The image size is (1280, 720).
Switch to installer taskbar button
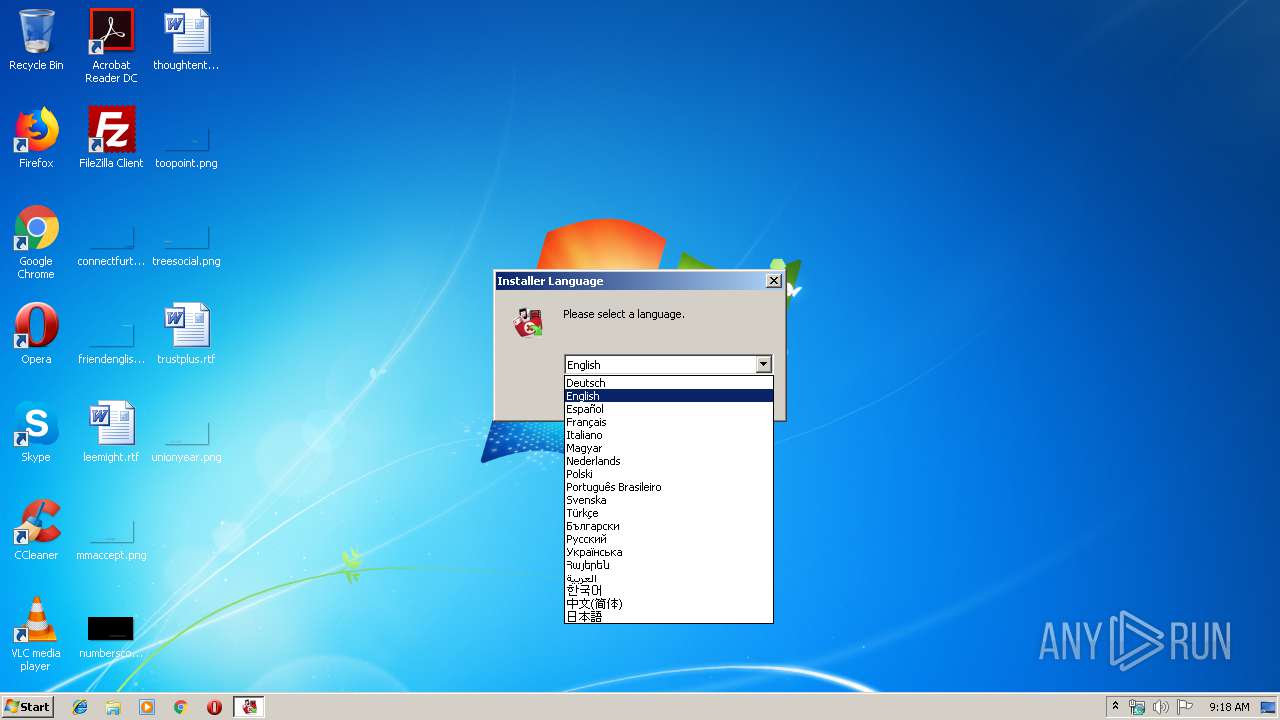coord(249,707)
